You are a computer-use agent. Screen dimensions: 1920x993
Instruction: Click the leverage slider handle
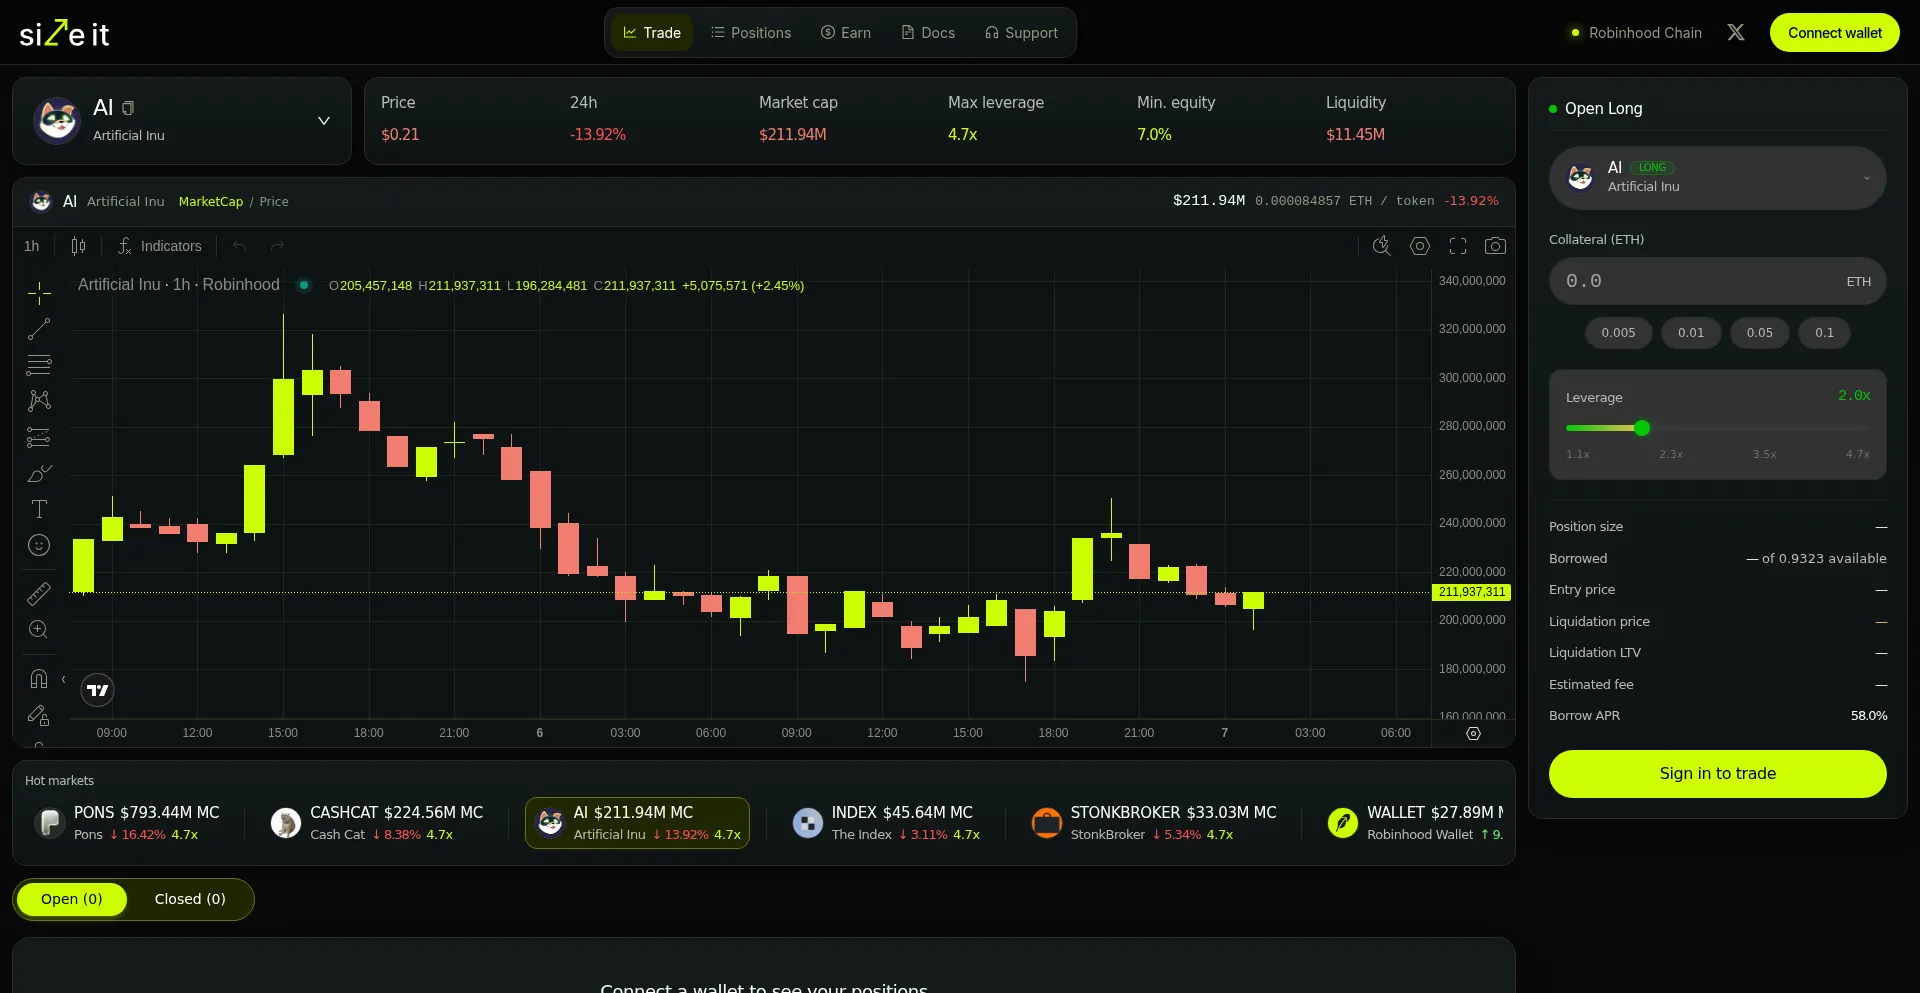coord(1642,428)
